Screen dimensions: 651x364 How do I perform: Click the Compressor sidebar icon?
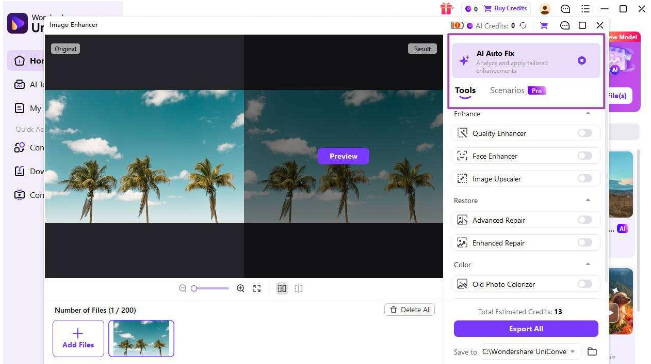[x=20, y=194]
